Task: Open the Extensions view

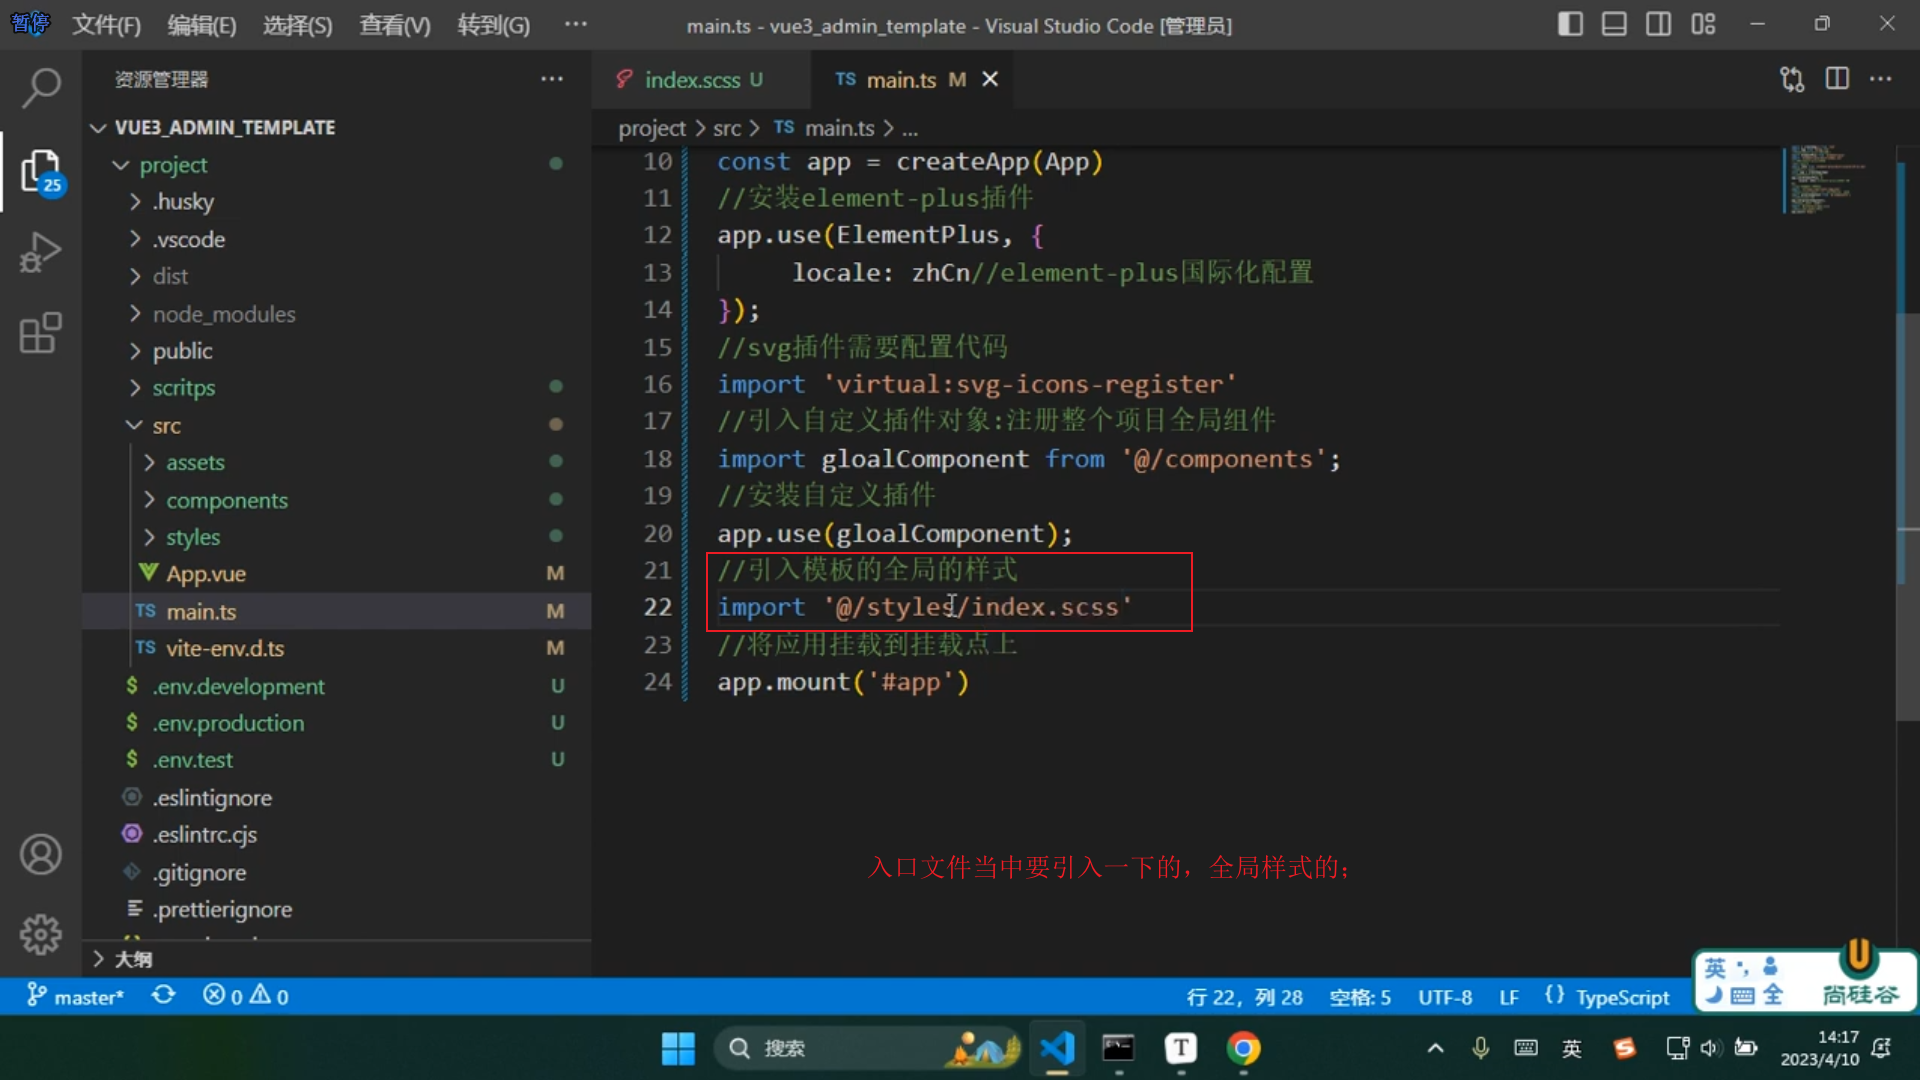Action: pos(40,333)
